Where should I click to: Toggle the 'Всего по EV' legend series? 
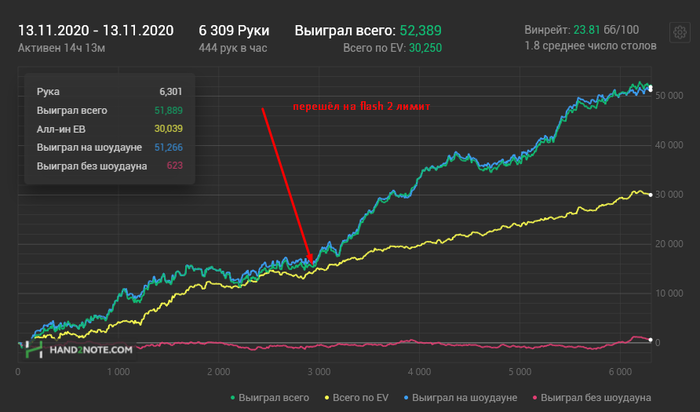[x=356, y=397]
